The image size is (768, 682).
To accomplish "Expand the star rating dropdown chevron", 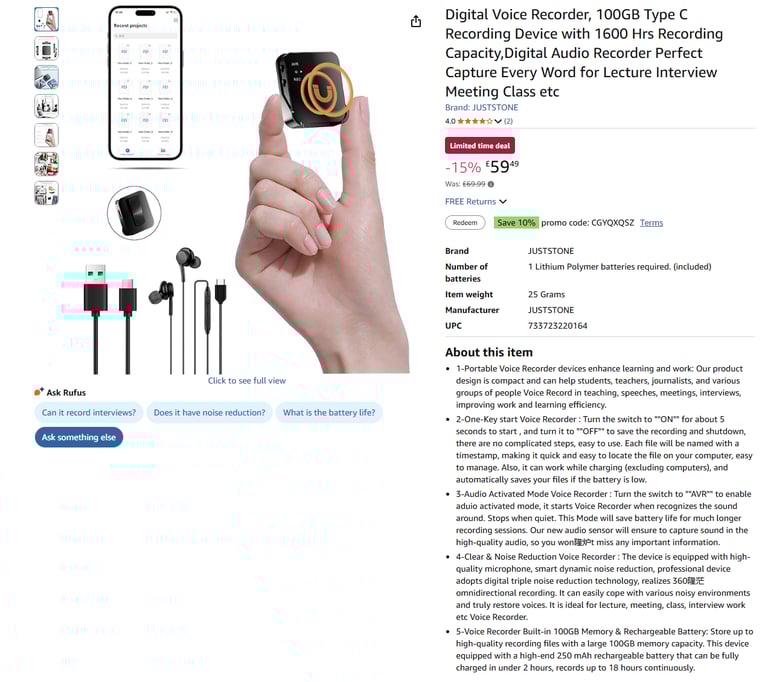I will 498,121.
